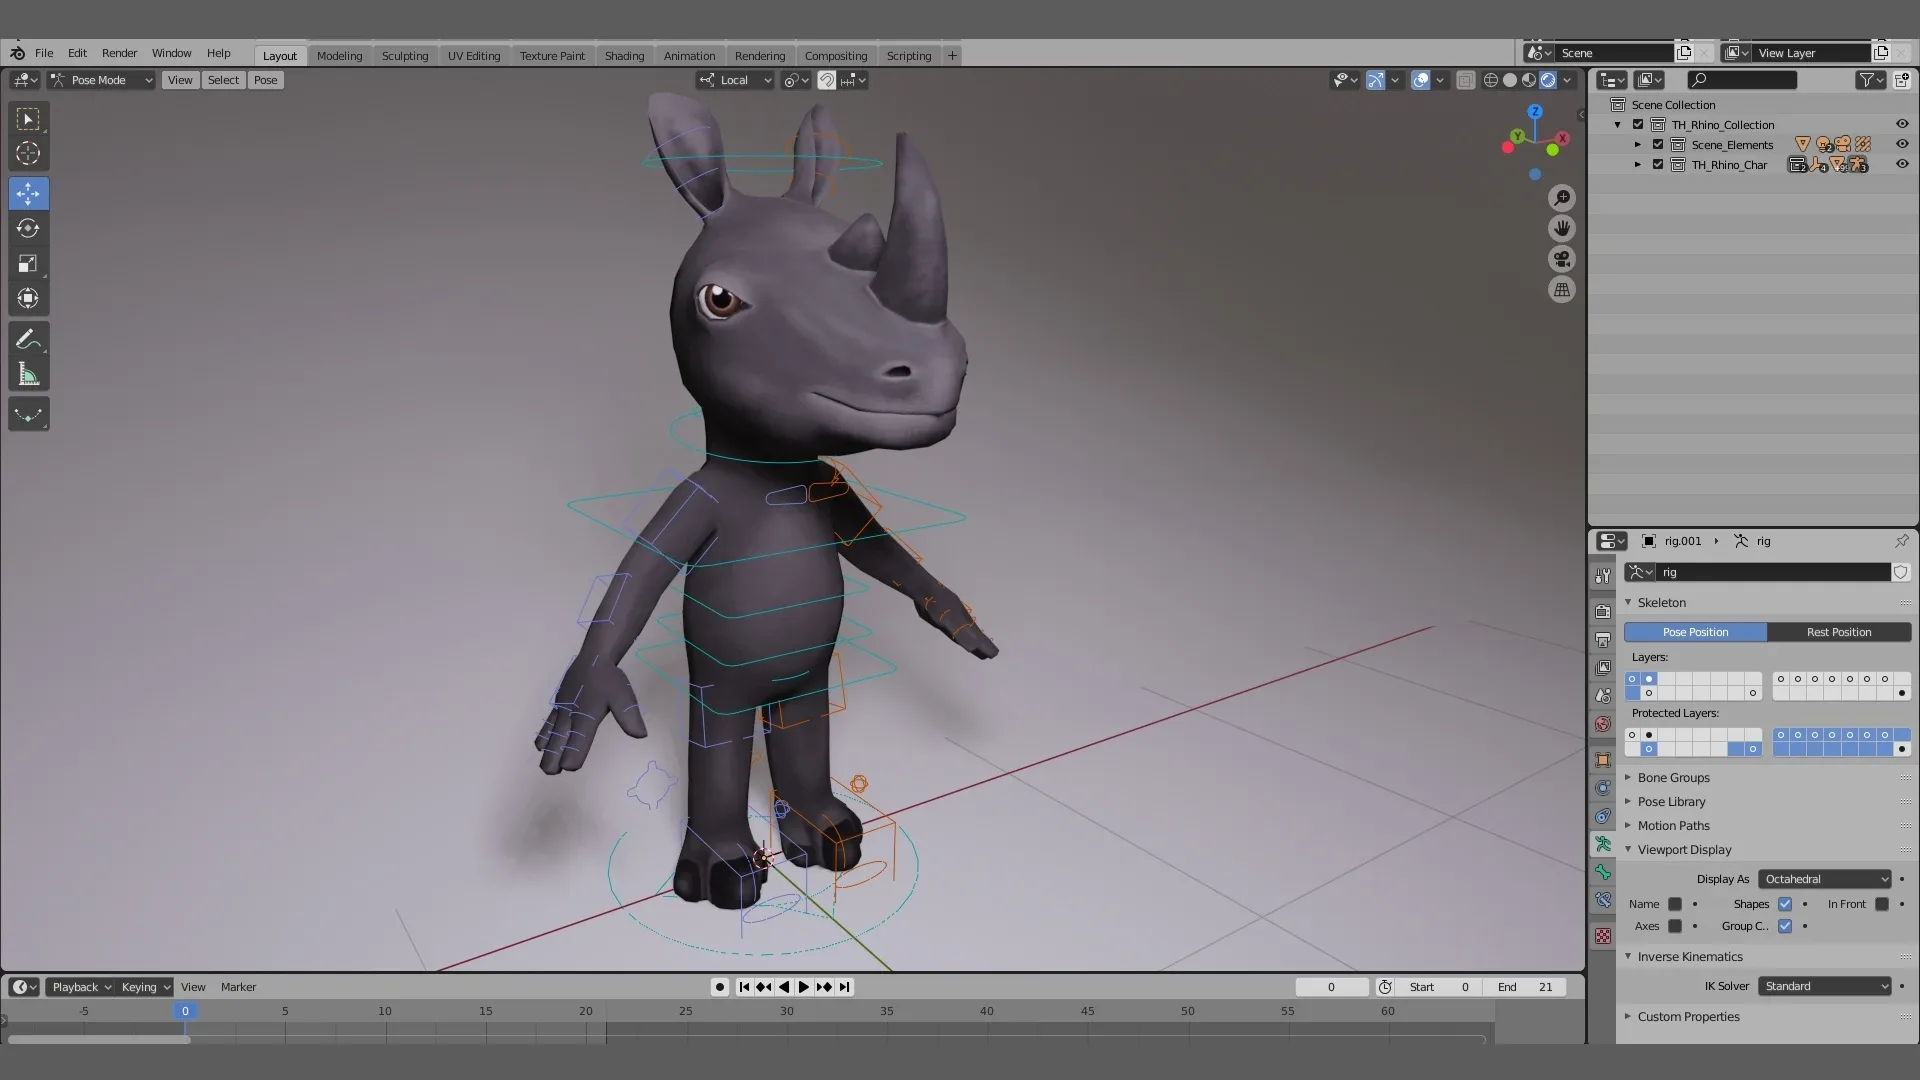The height and width of the screenshot is (1080, 1920).
Task: Switch perspective/orthographic grid icon
Action: point(1562,290)
